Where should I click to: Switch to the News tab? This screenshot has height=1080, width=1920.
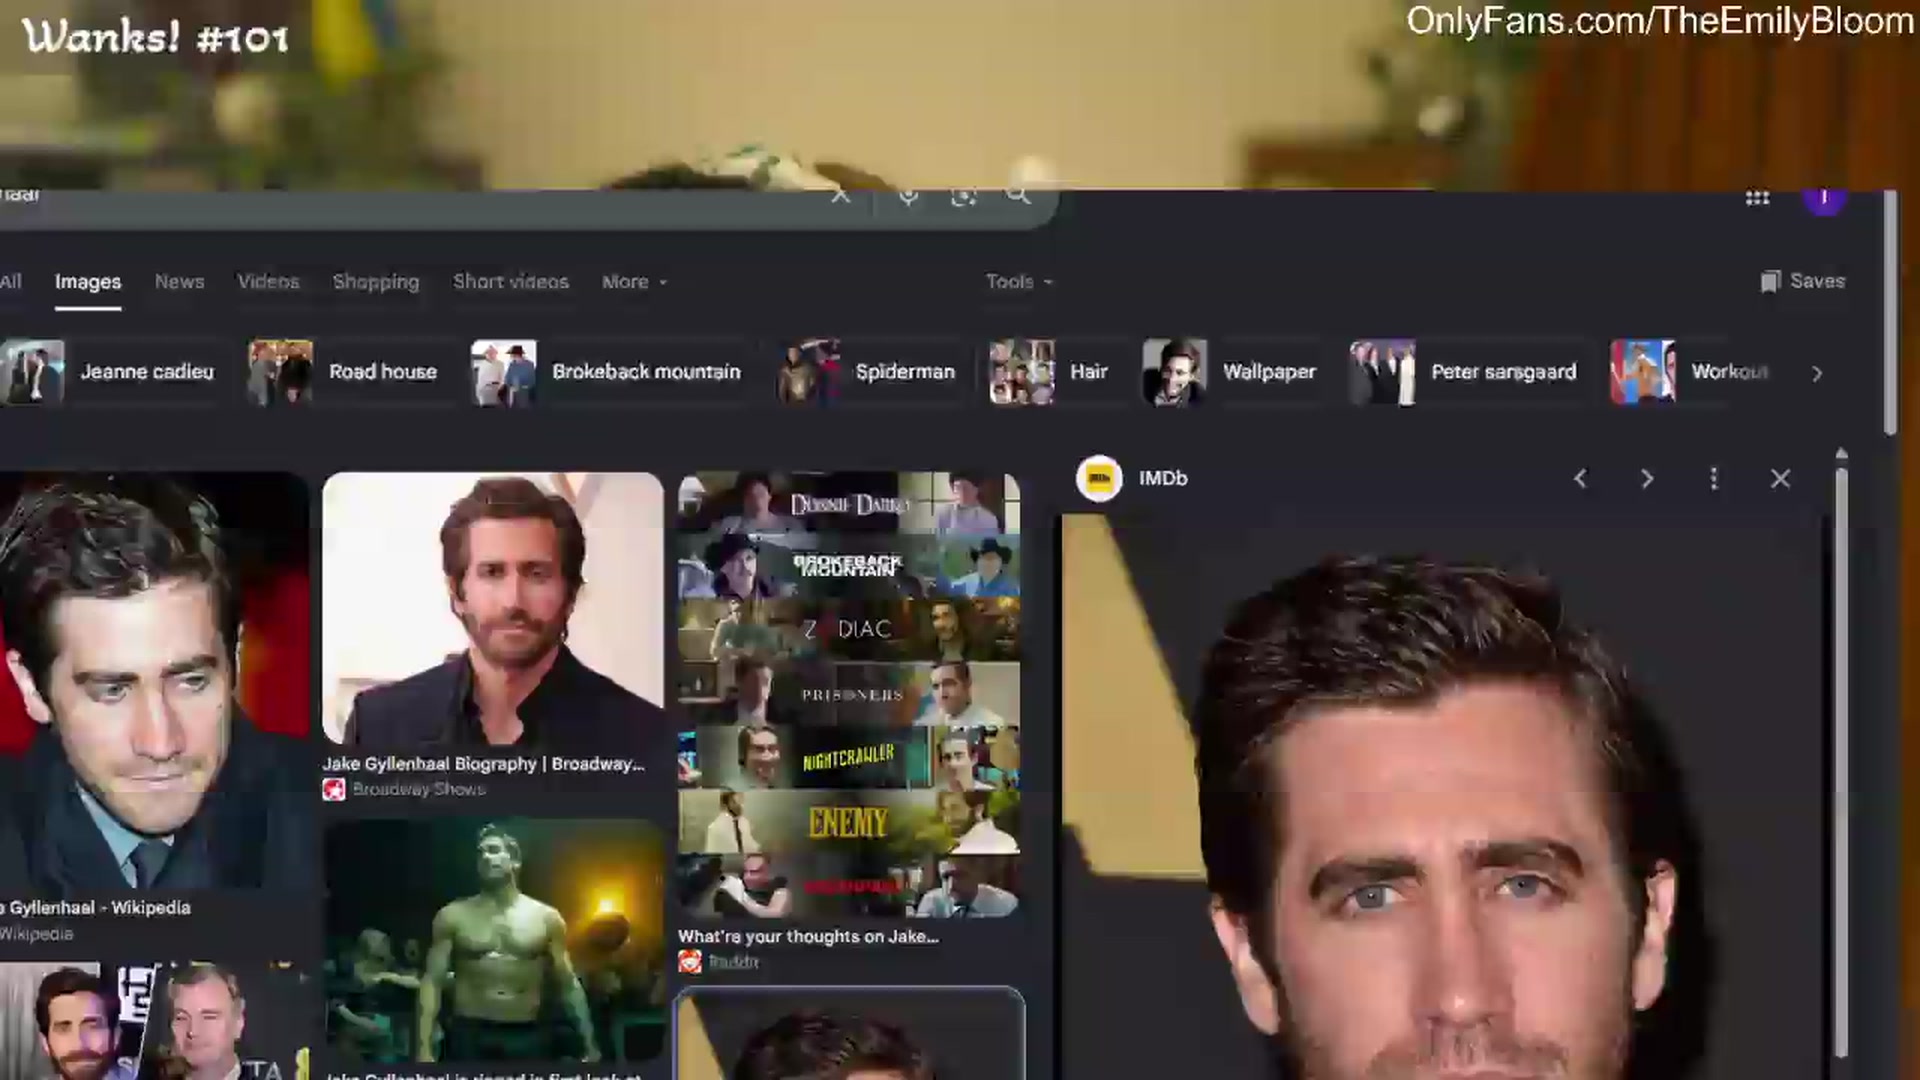[179, 282]
